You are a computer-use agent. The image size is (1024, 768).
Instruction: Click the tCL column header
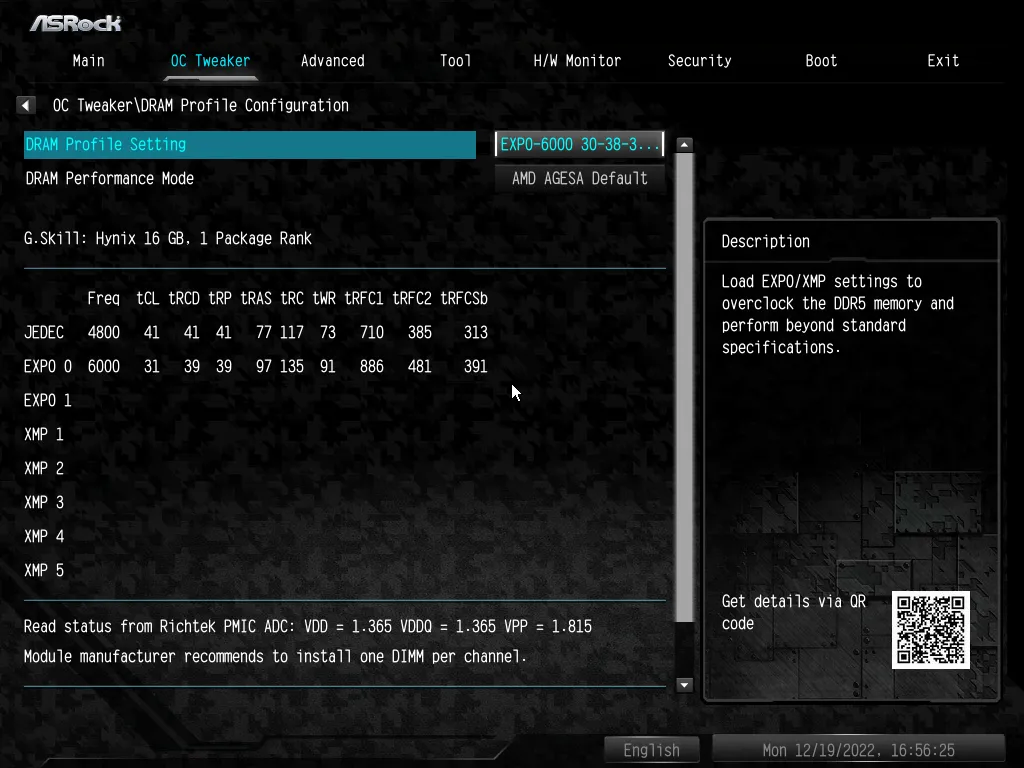[148, 298]
